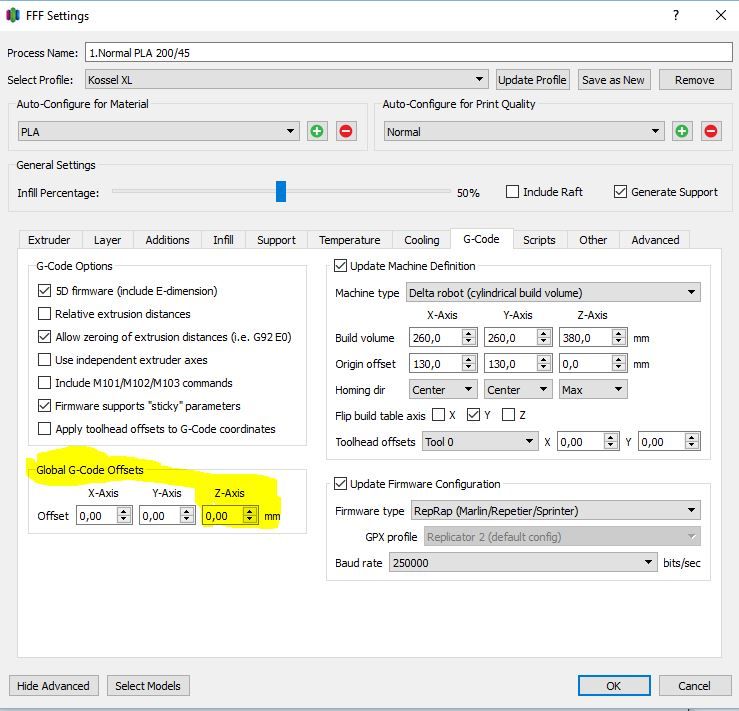
Task: Toggle Flip build table Y axis
Action: (473, 415)
